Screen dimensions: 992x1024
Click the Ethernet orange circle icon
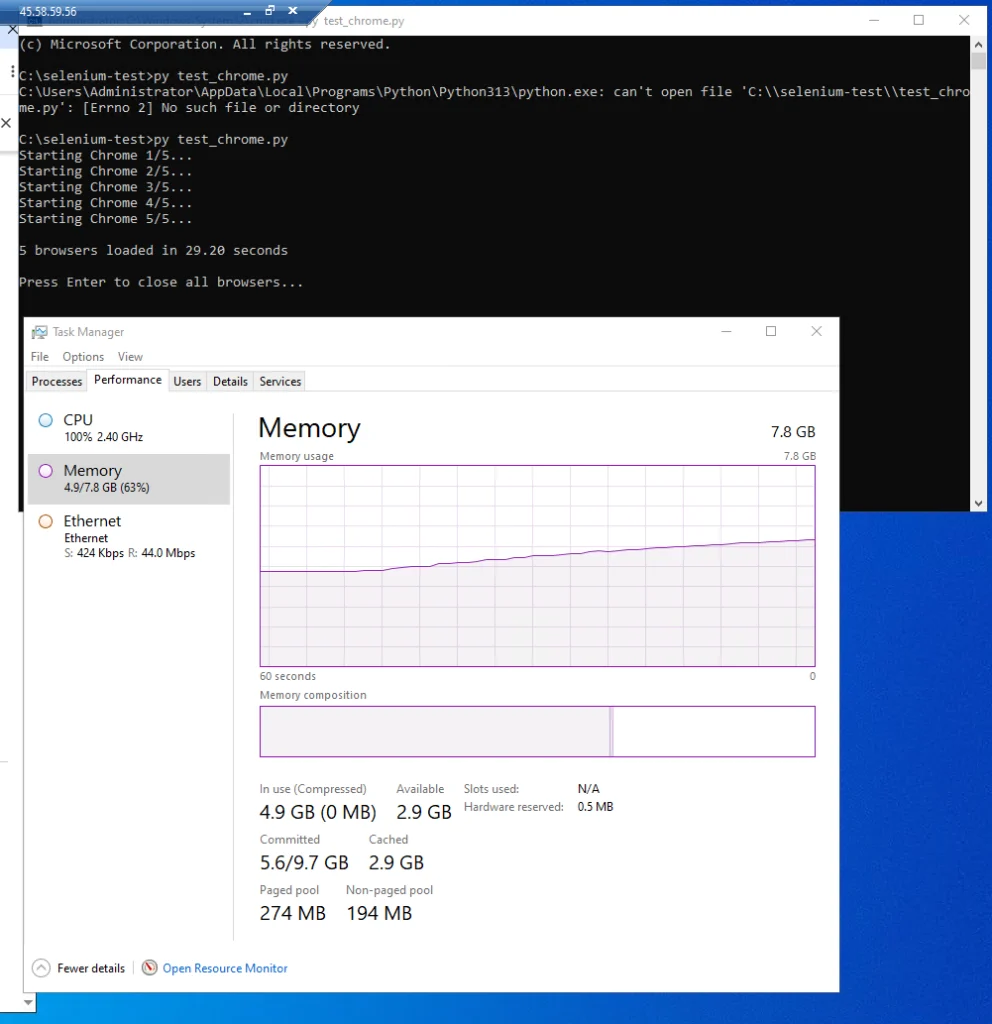pos(46,521)
